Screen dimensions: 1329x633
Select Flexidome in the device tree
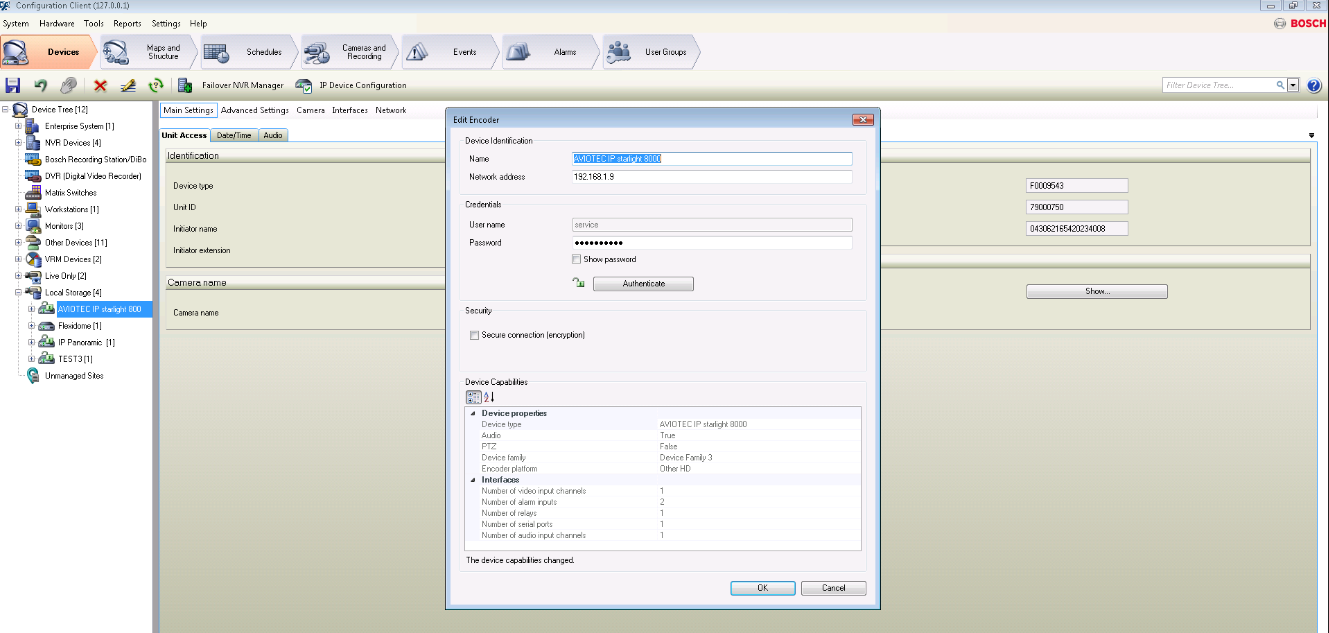tap(79, 326)
